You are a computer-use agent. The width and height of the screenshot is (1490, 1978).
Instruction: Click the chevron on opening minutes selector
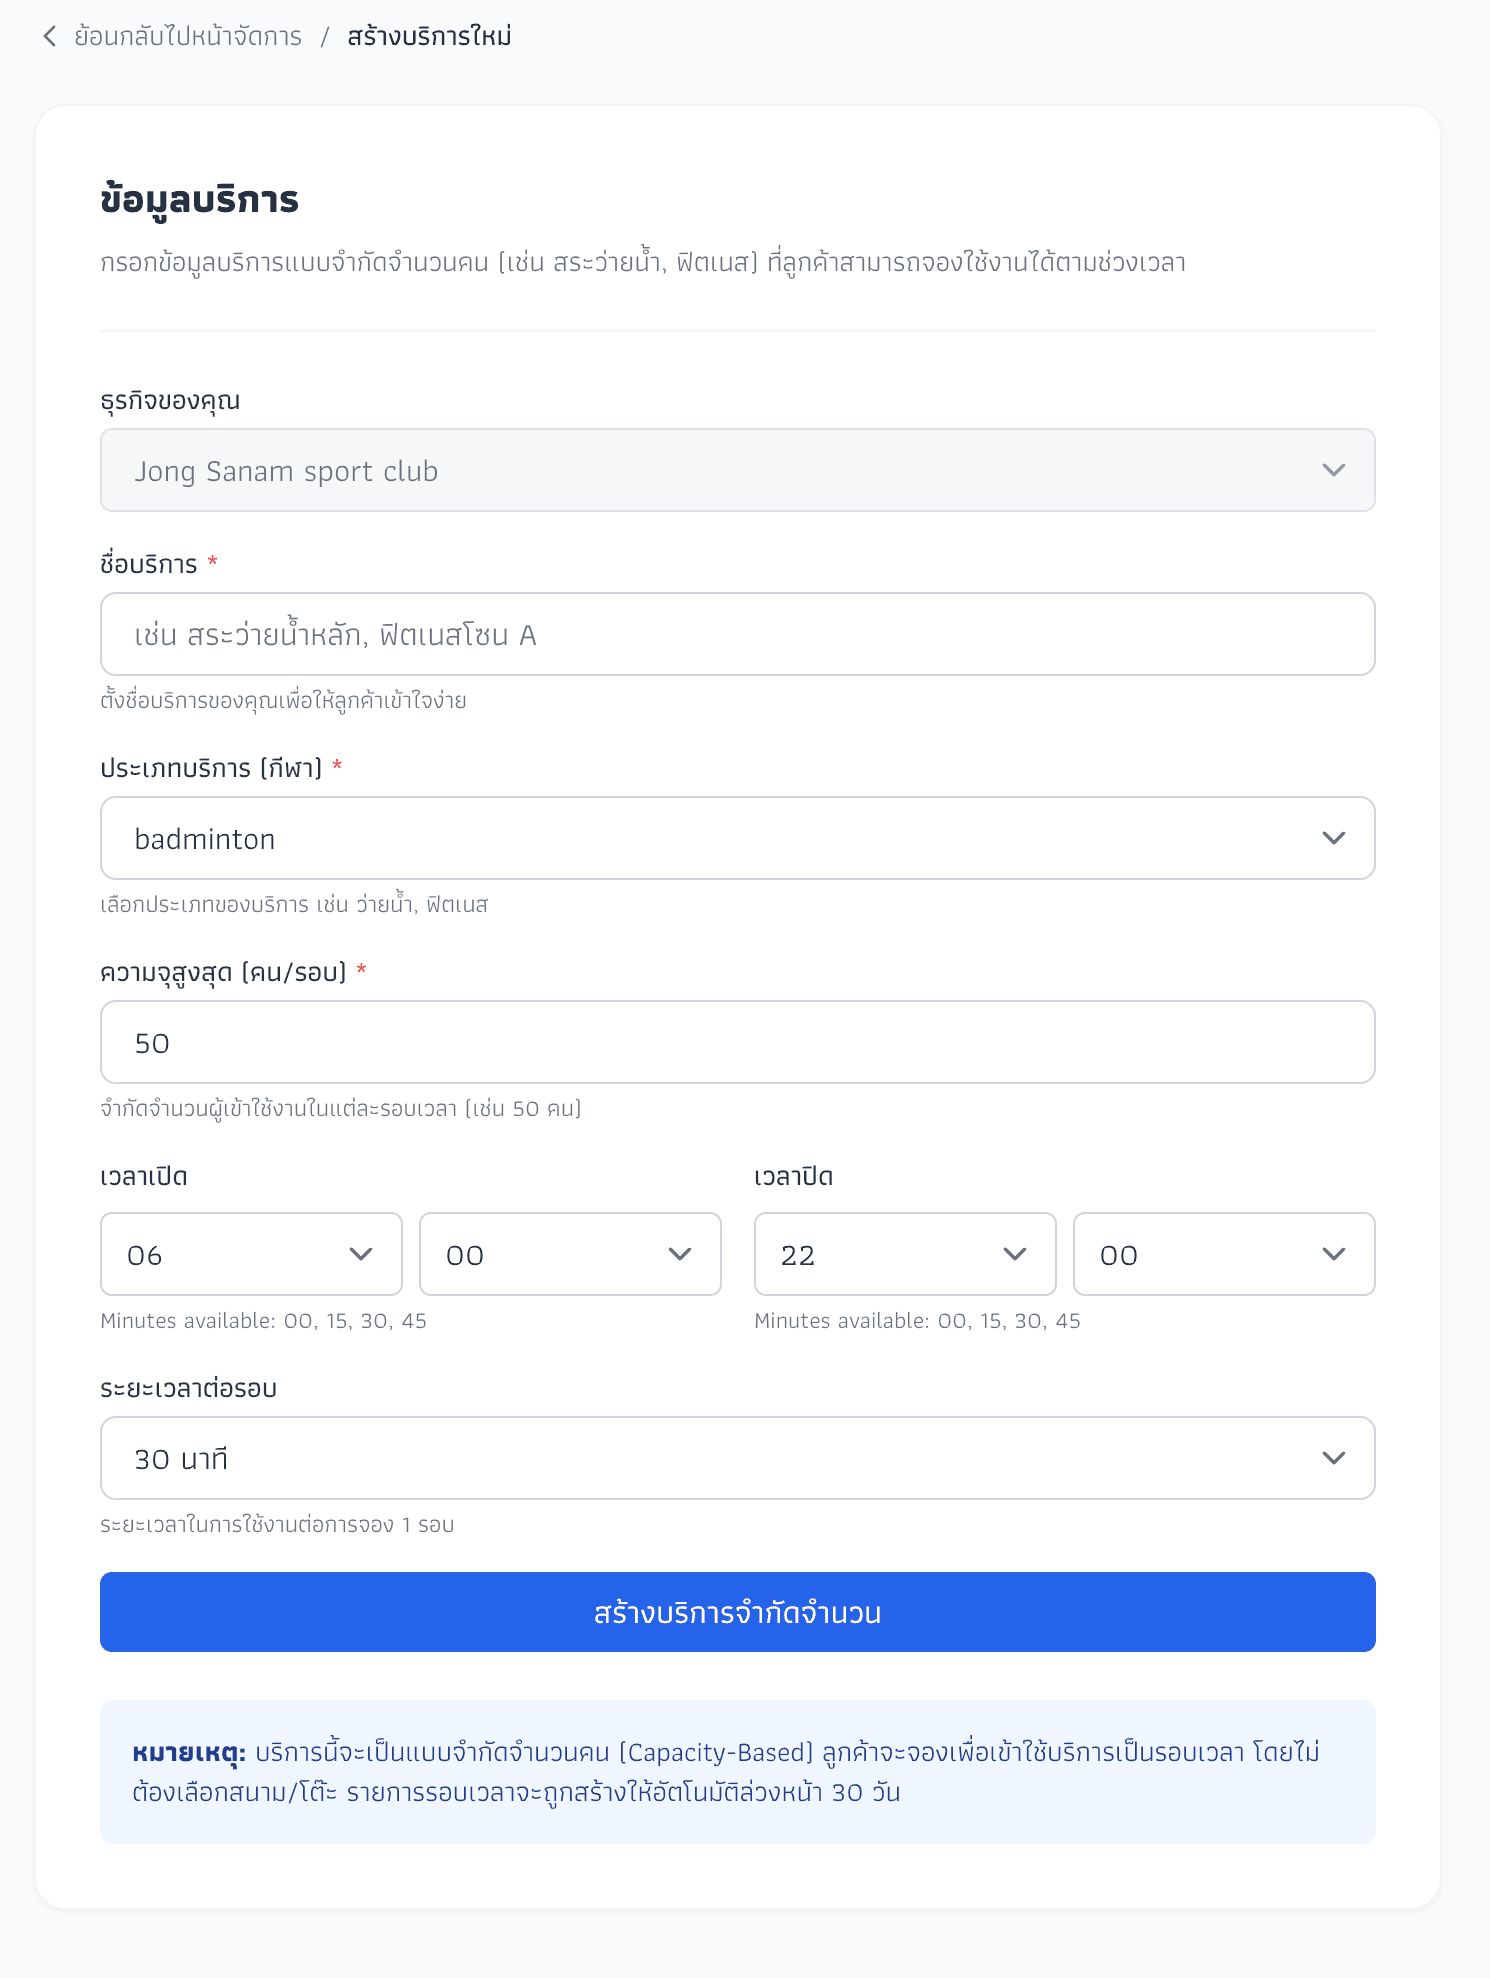tap(680, 1254)
